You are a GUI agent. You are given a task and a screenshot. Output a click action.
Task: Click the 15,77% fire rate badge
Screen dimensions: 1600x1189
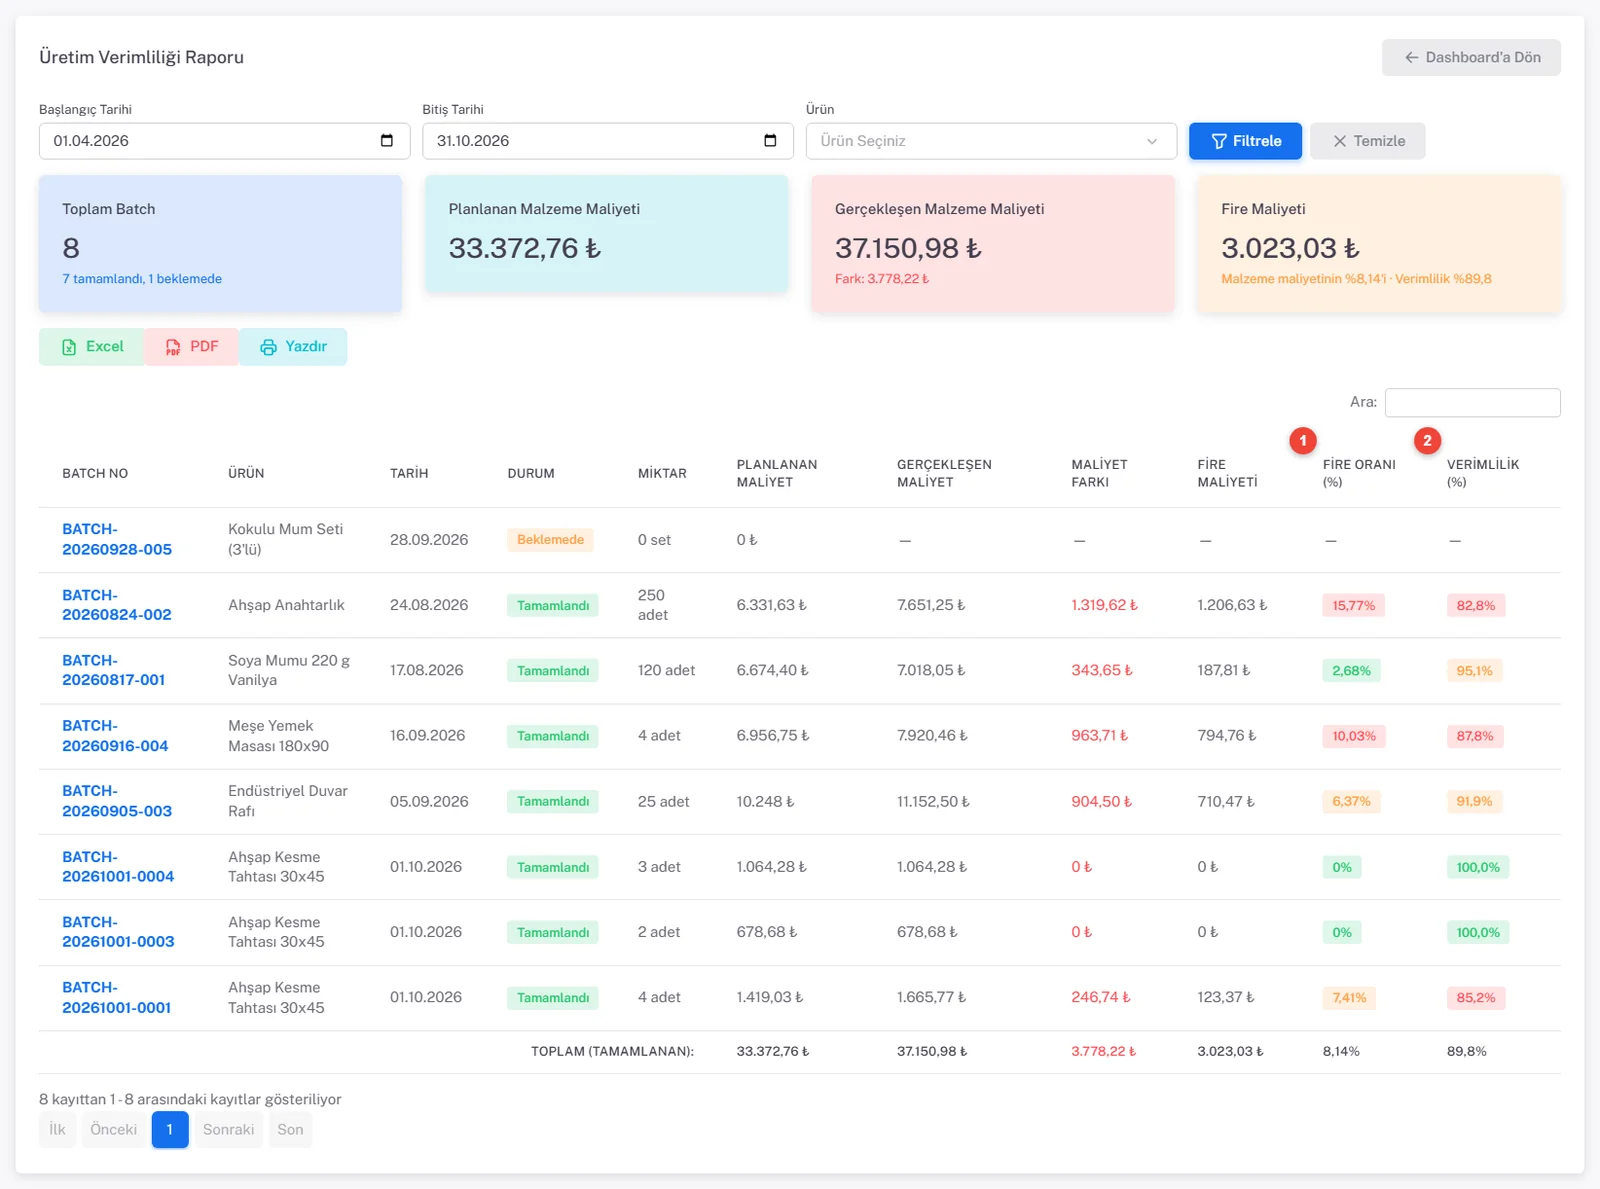point(1353,606)
